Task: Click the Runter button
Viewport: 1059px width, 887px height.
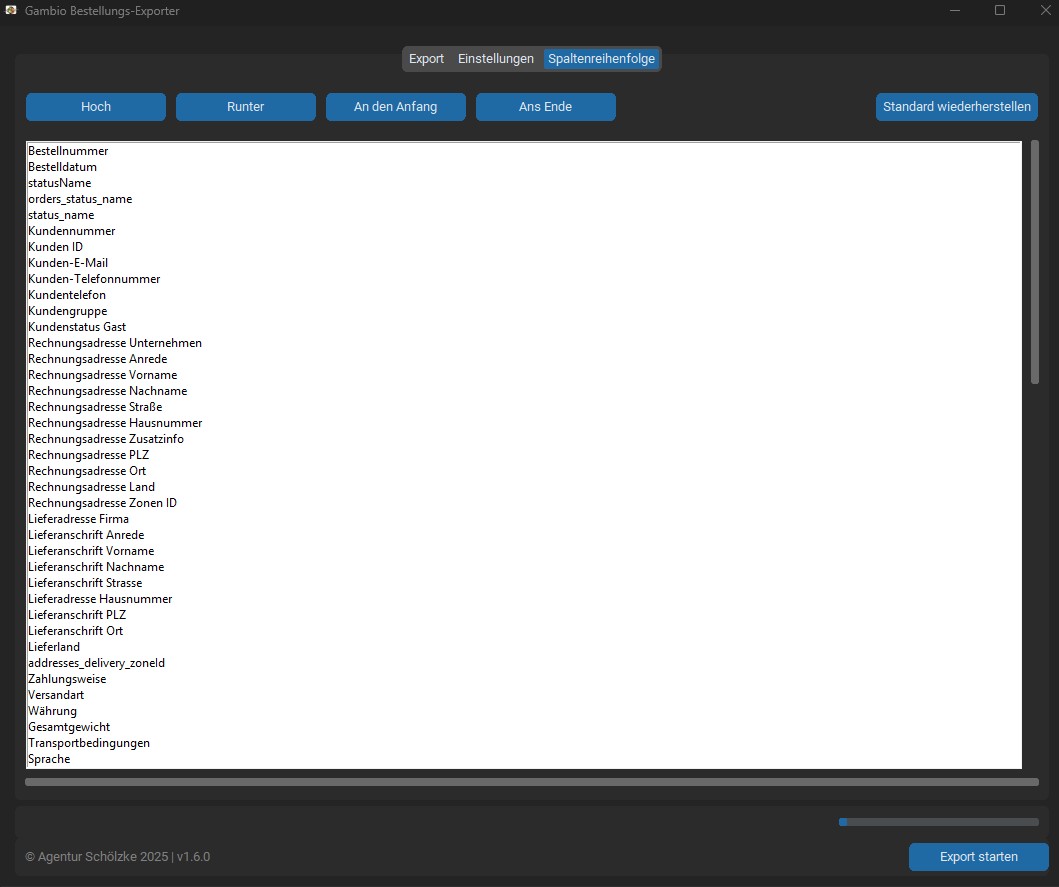Action: click(x=246, y=107)
